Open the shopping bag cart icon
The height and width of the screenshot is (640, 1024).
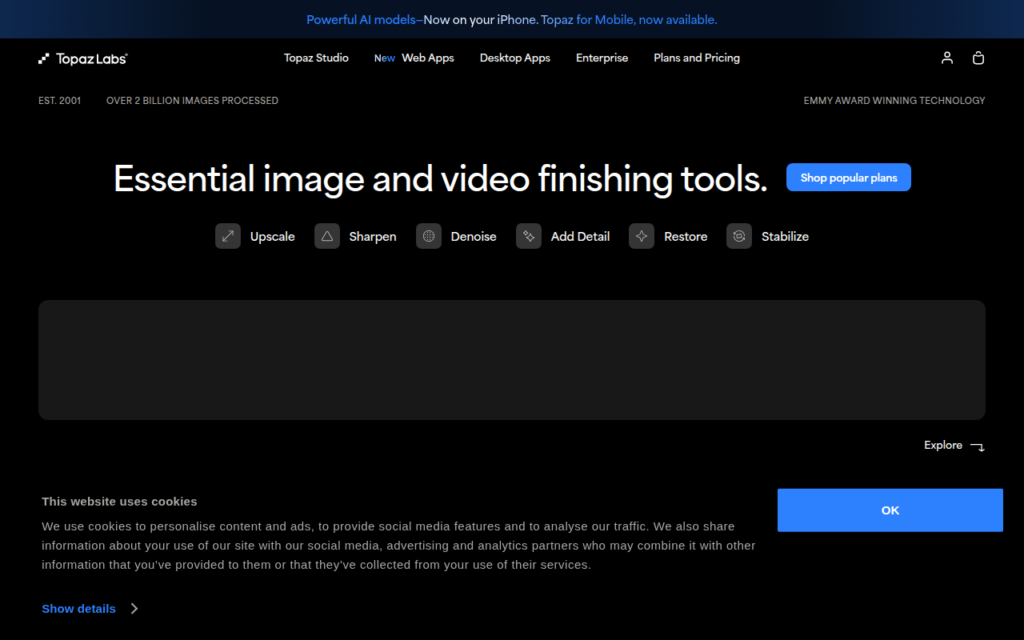(x=978, y=58)
